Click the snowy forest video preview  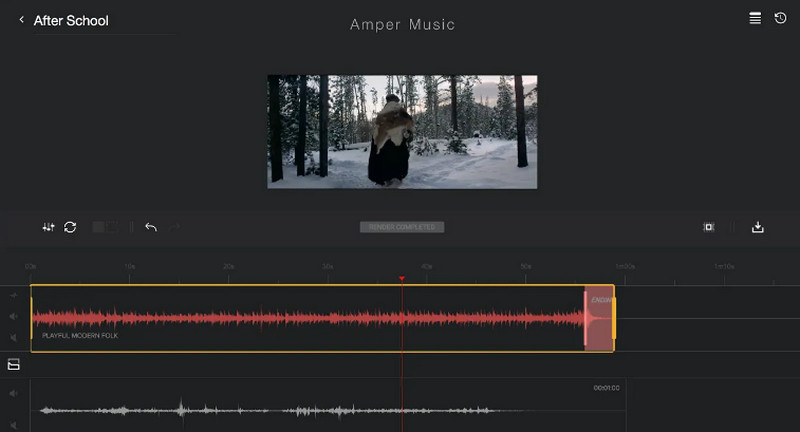point(402,131)
